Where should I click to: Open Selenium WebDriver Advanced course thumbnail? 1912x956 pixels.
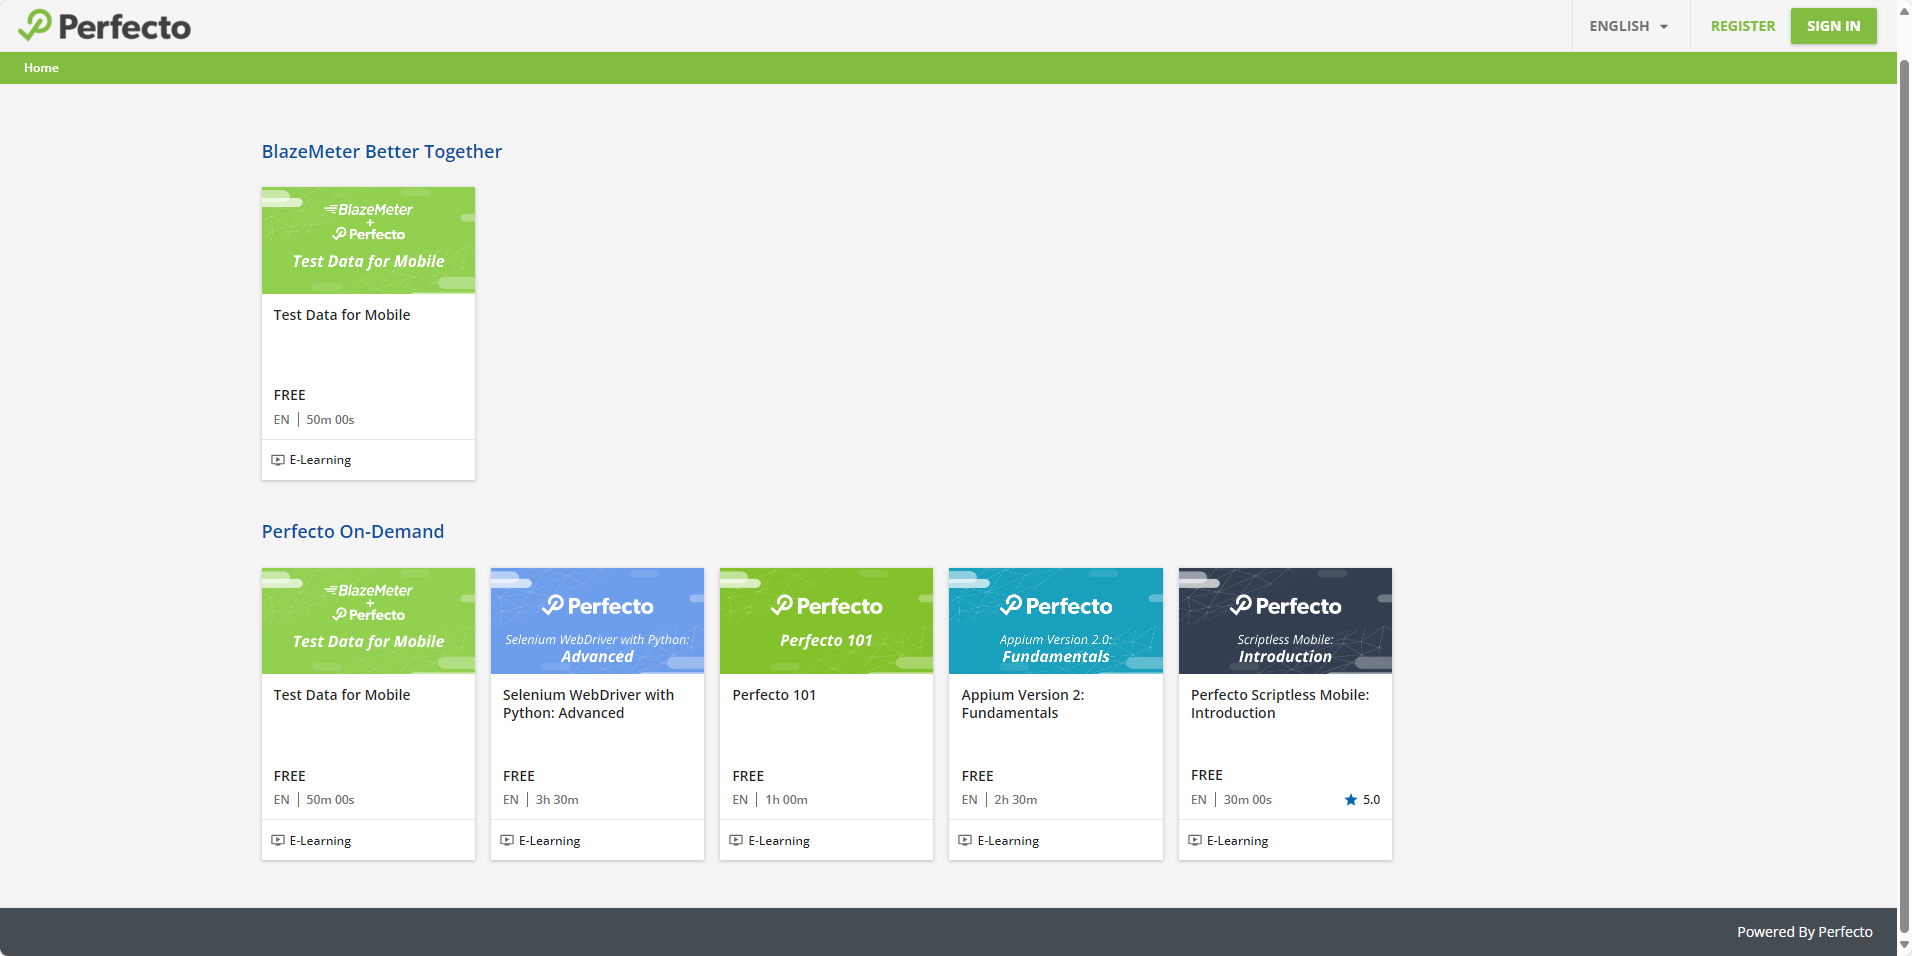[597, 621]
